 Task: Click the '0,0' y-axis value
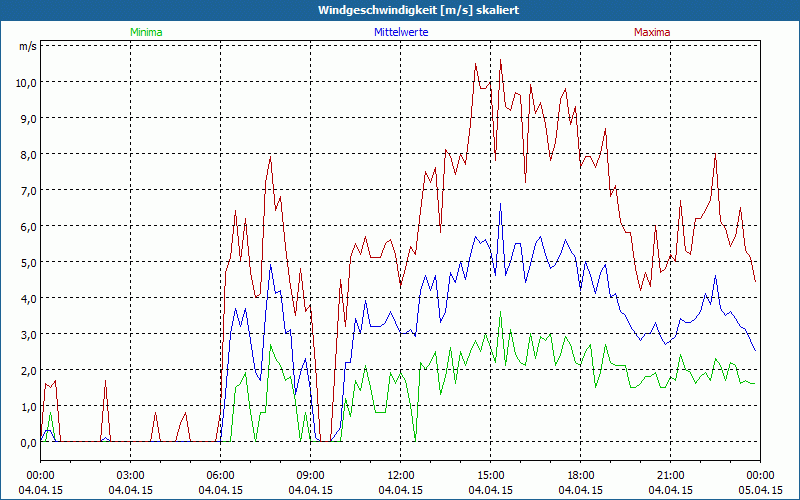28,443
